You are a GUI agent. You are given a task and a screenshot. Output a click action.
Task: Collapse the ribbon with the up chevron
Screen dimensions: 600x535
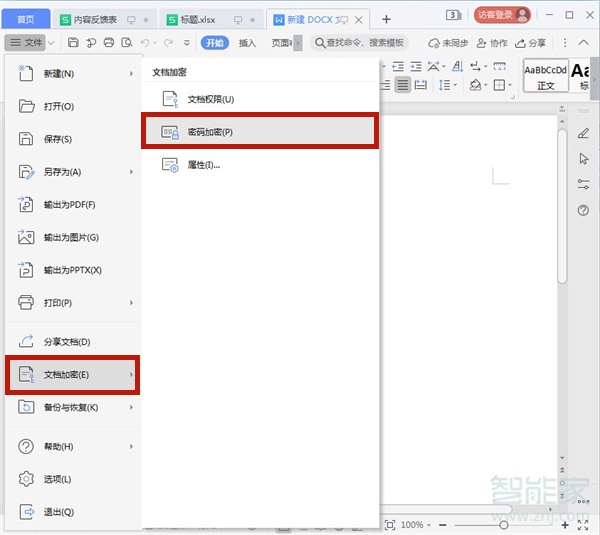[583, 42]
